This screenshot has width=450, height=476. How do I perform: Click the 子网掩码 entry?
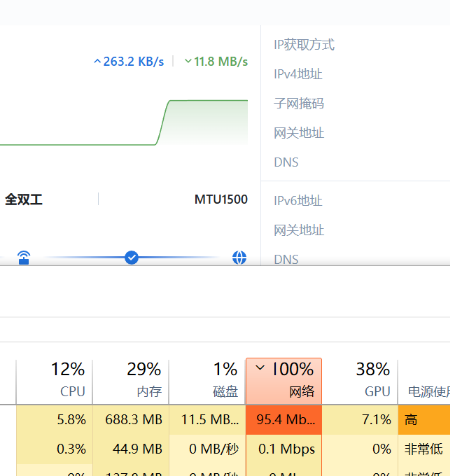pyautogui.click(x=299, y=103)
